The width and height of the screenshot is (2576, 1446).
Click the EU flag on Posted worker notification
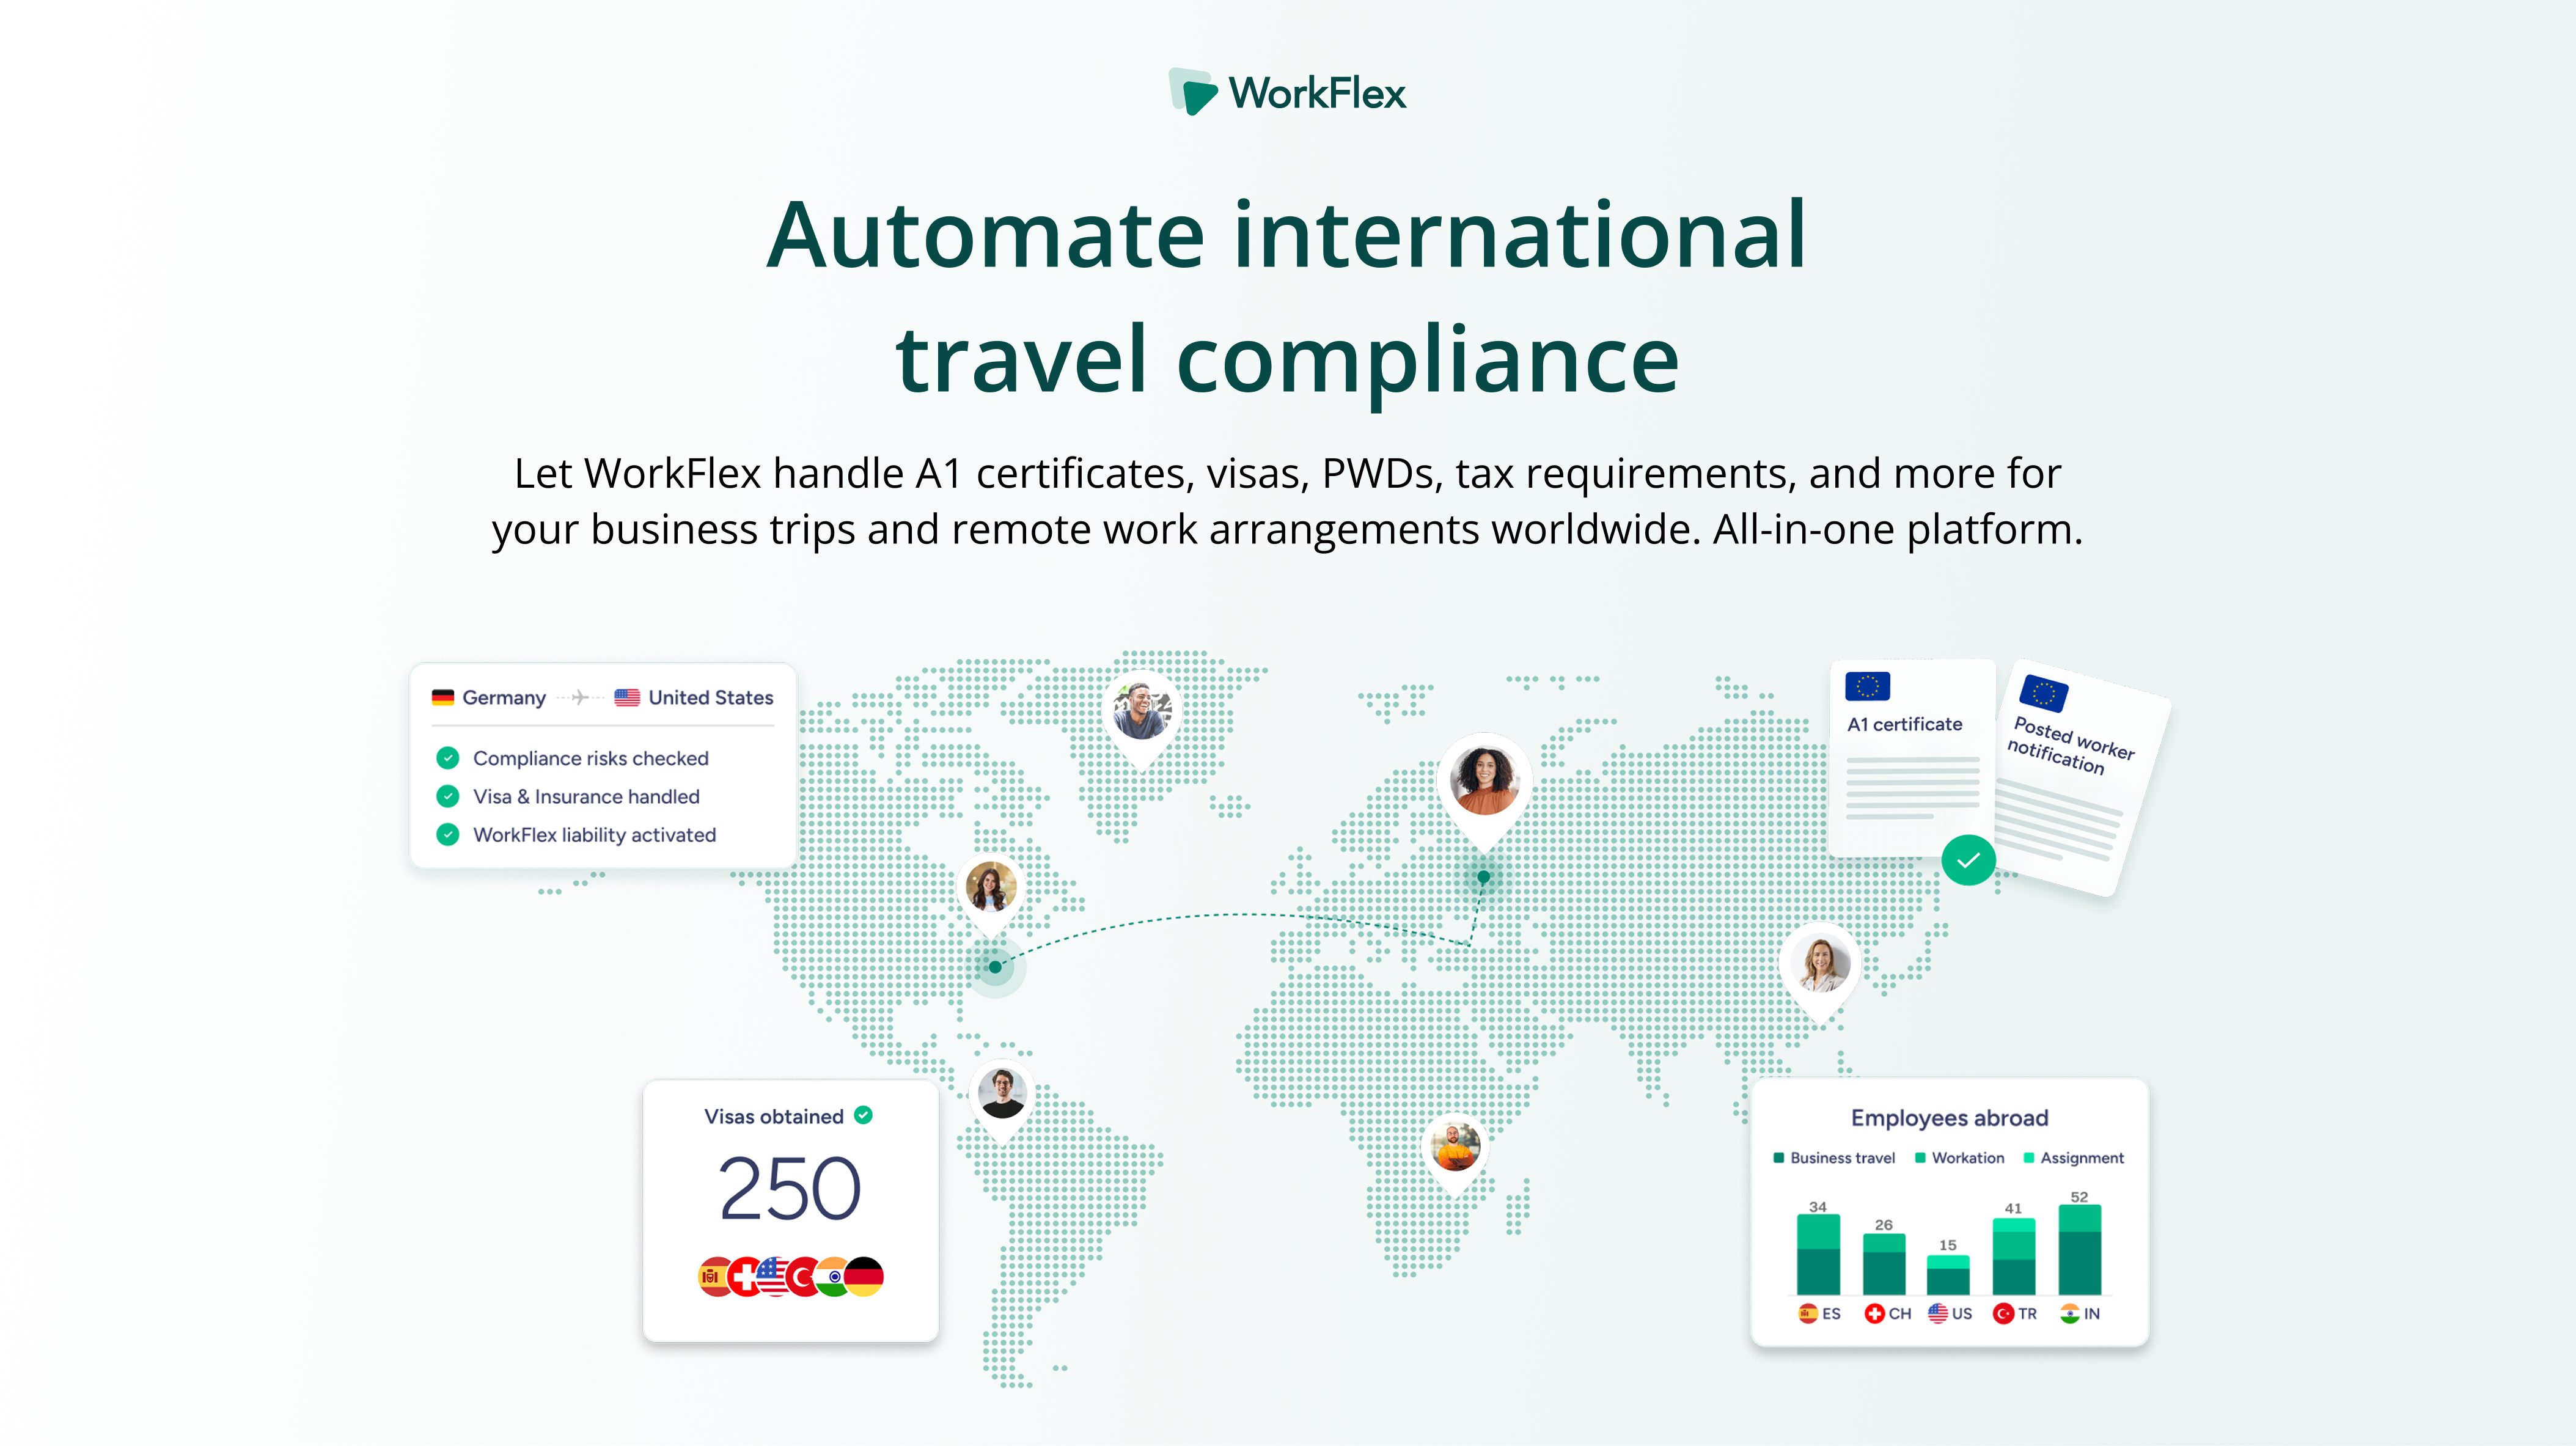coord(2043,693)
